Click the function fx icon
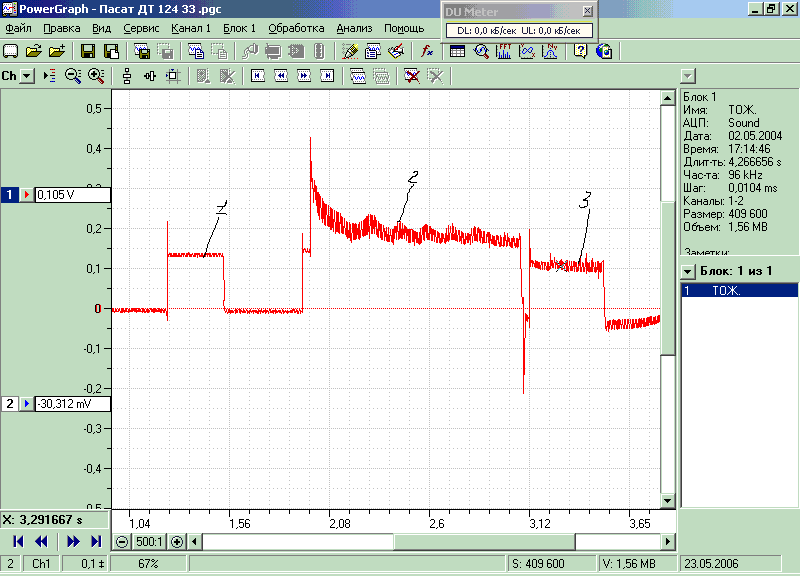Viewport: 800px width, 576px height. pos(427,51)
